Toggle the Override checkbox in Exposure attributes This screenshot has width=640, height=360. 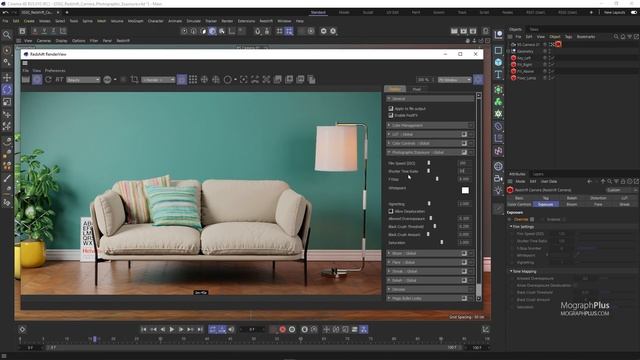[x=532, y=219]
